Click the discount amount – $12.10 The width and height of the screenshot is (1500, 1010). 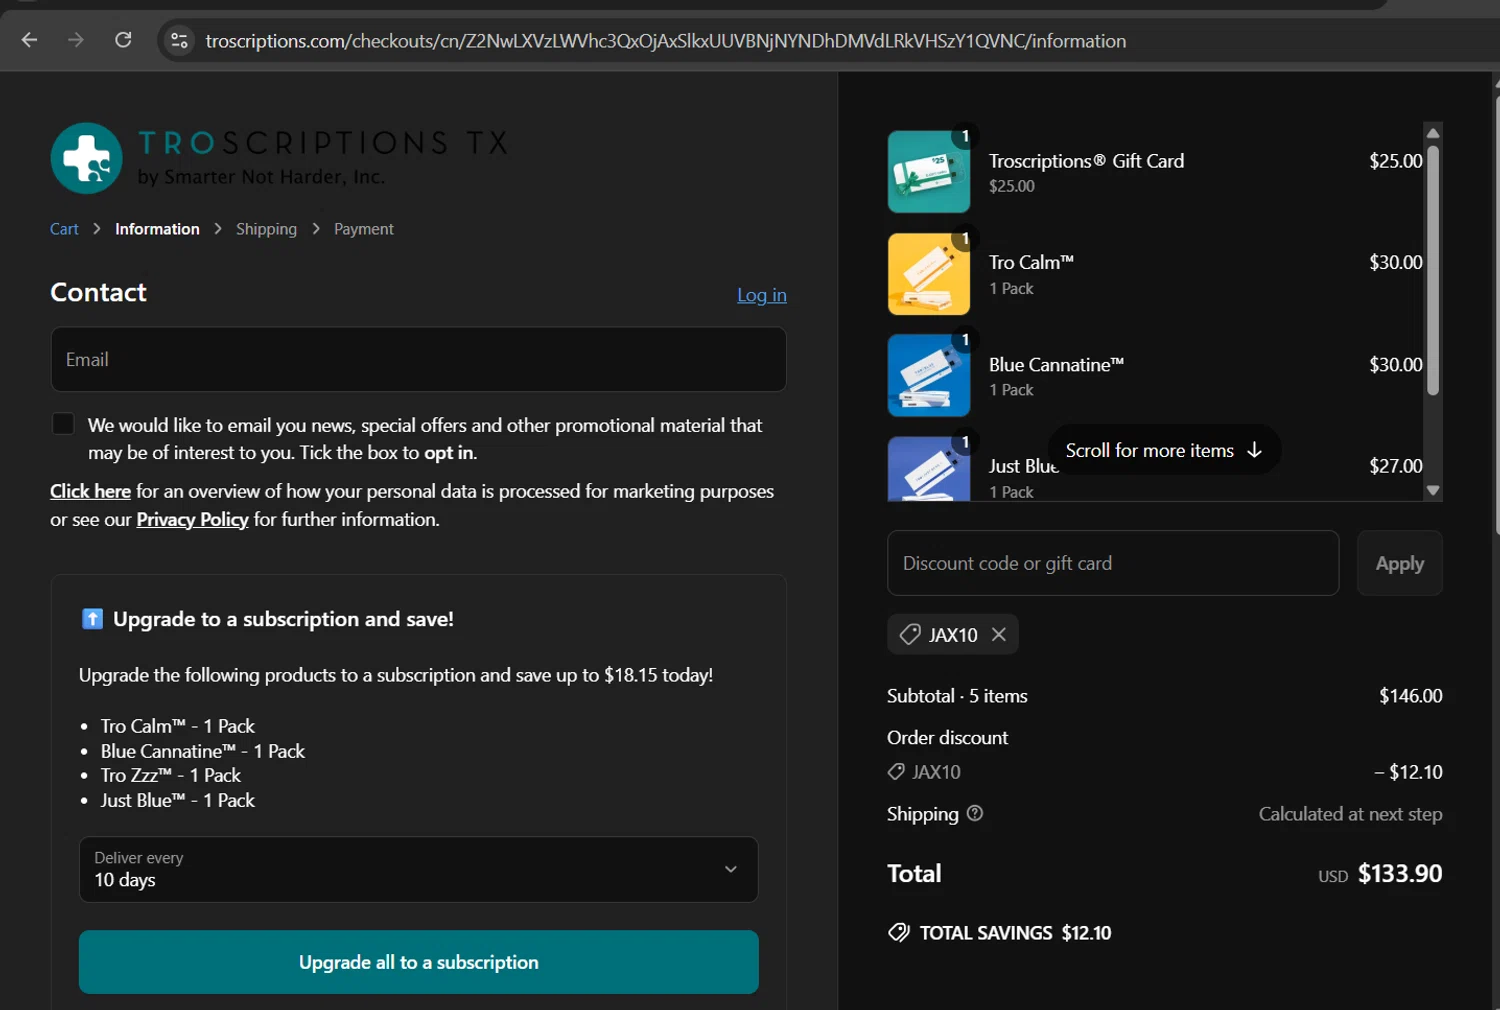[1408, 771]
